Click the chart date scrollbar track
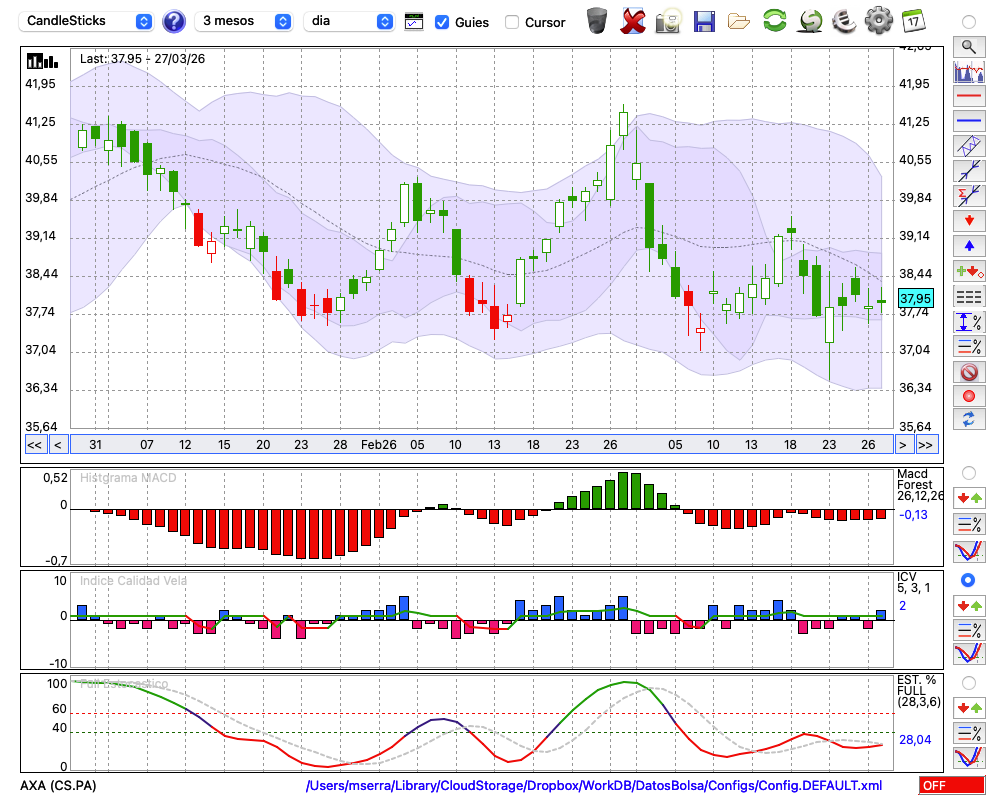 click(x=480, y=445)
